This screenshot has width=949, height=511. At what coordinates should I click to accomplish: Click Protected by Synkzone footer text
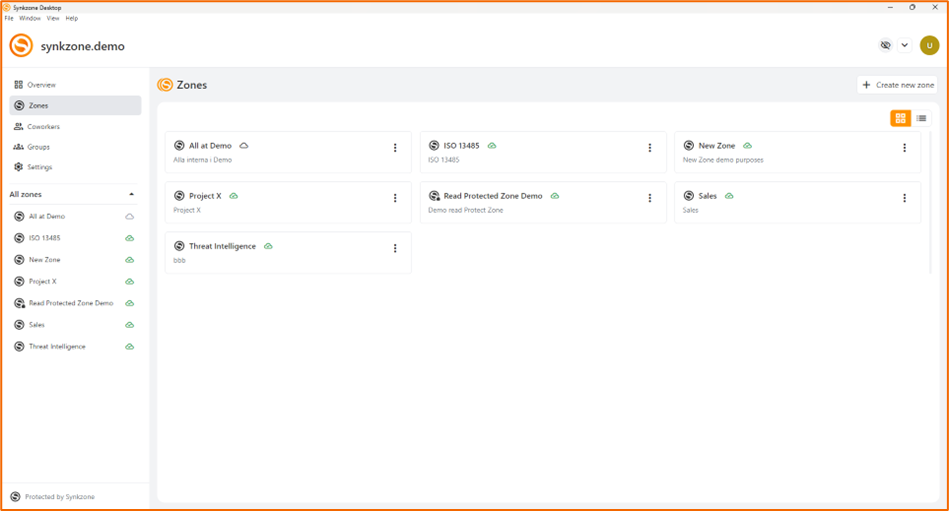tap(60, 497)
